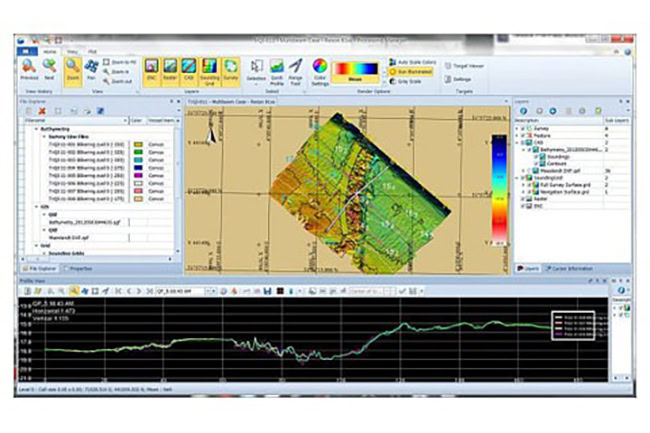650x433 pixels.
Task: Toggle the Sounding Grid layer button
Action: click(x=209, y=71)
